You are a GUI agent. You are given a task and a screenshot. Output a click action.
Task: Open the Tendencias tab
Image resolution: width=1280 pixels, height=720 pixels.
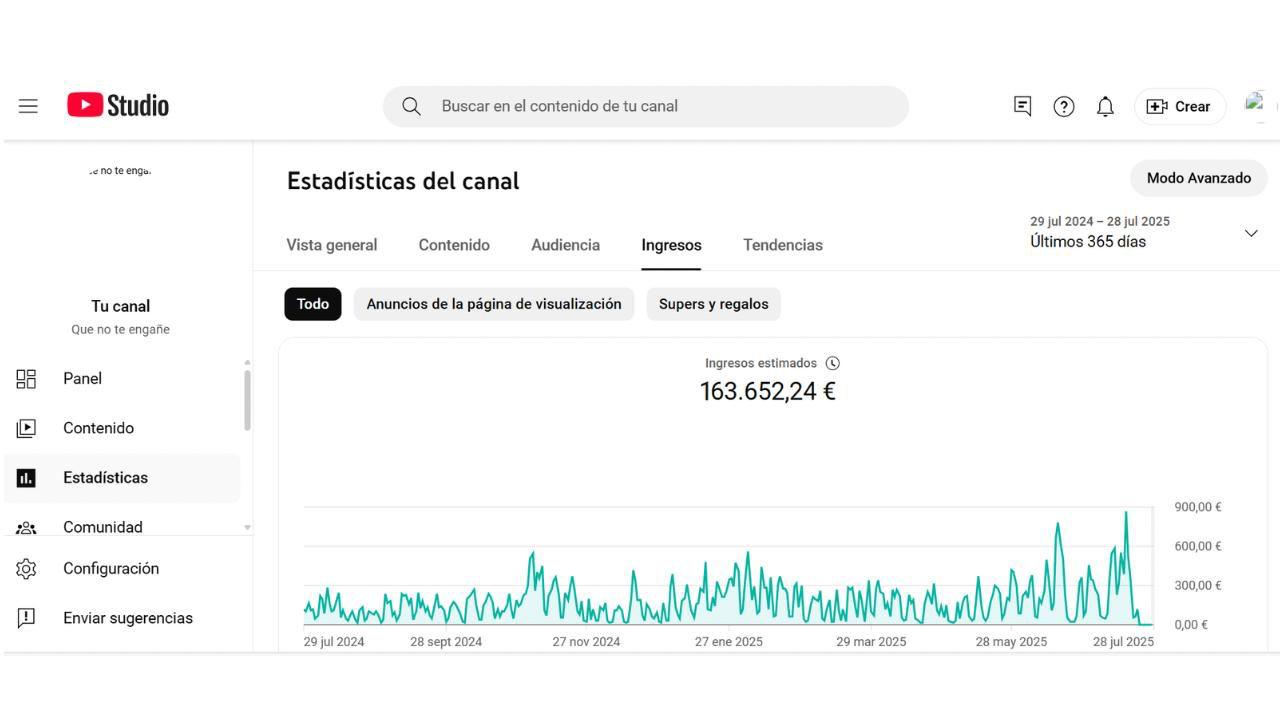pos(782,244)
